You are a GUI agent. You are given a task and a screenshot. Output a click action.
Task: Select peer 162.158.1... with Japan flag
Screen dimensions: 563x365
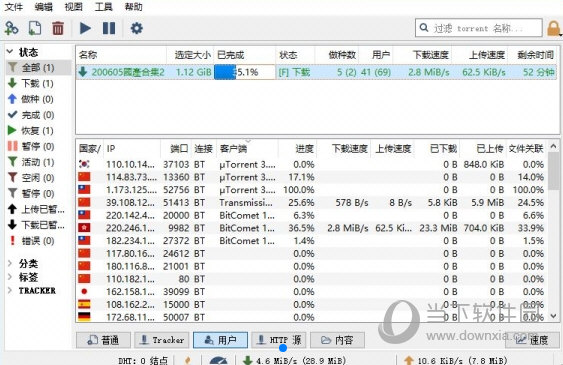312,291
